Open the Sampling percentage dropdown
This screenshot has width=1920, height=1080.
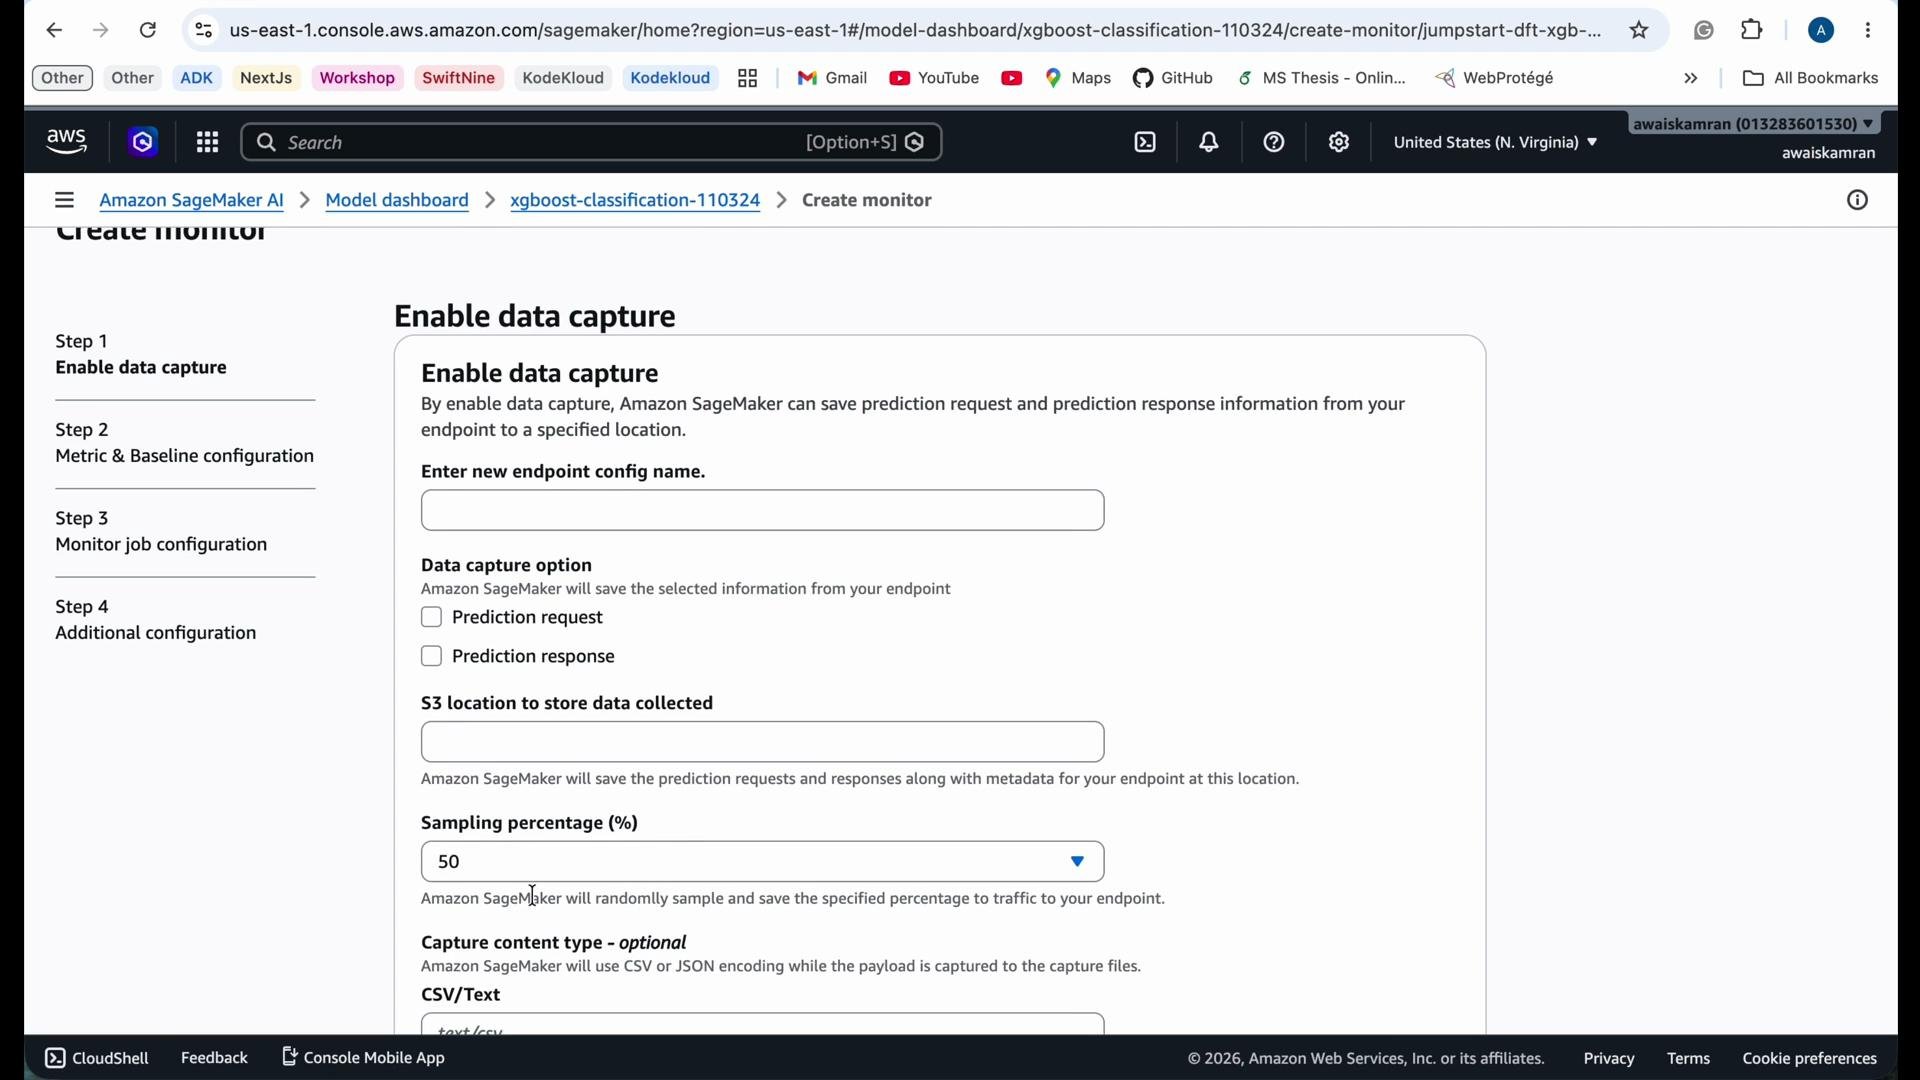[x=763, y=862]
